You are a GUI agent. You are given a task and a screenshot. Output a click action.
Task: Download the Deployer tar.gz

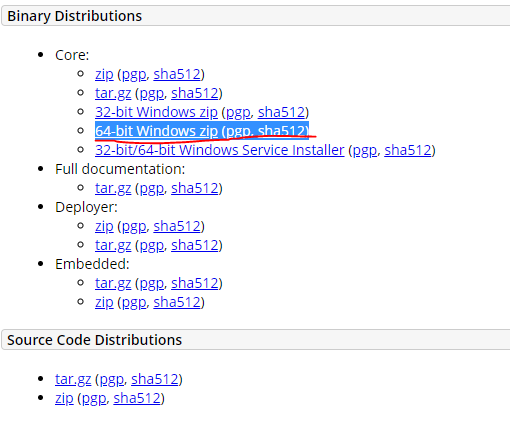point(113,245)
